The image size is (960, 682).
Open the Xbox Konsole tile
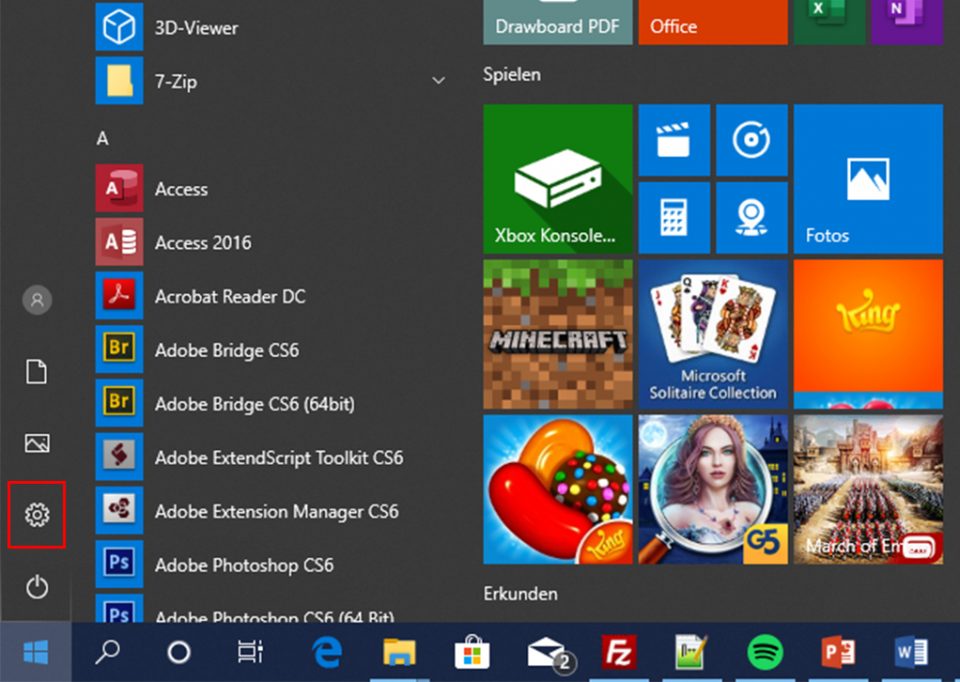557,179
